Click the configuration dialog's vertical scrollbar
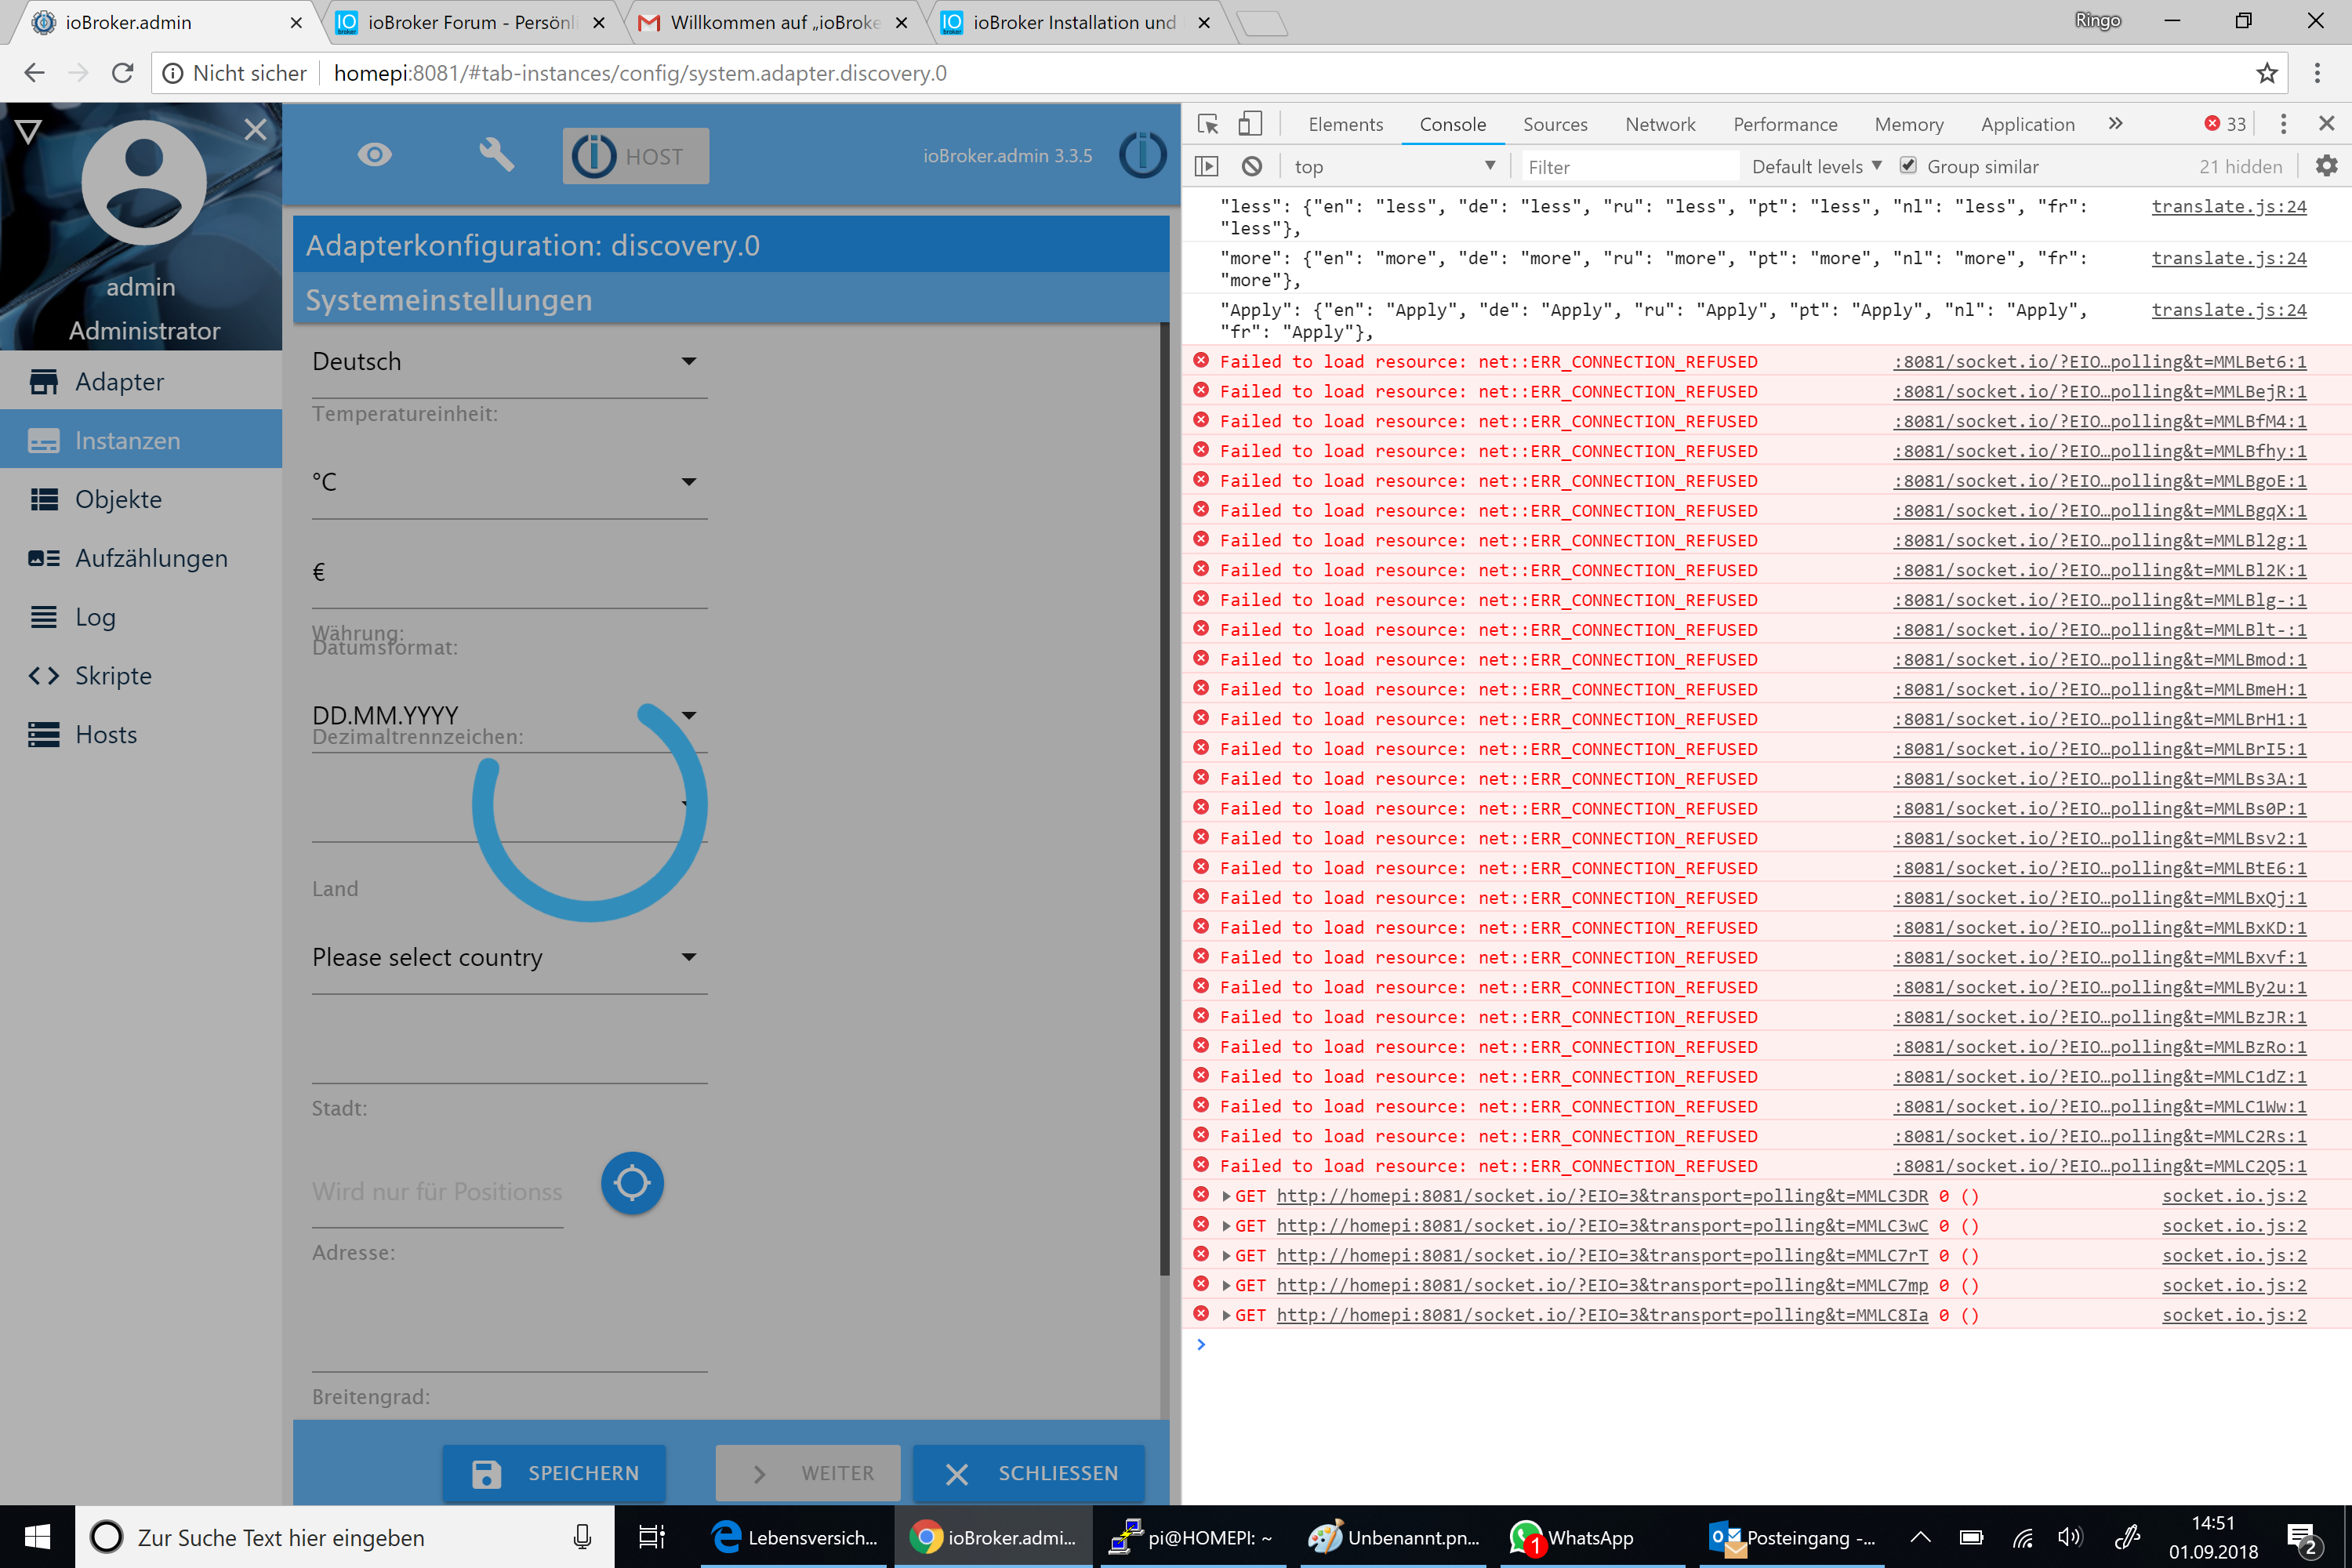2352x1568 pixels. coord(1164,800)
